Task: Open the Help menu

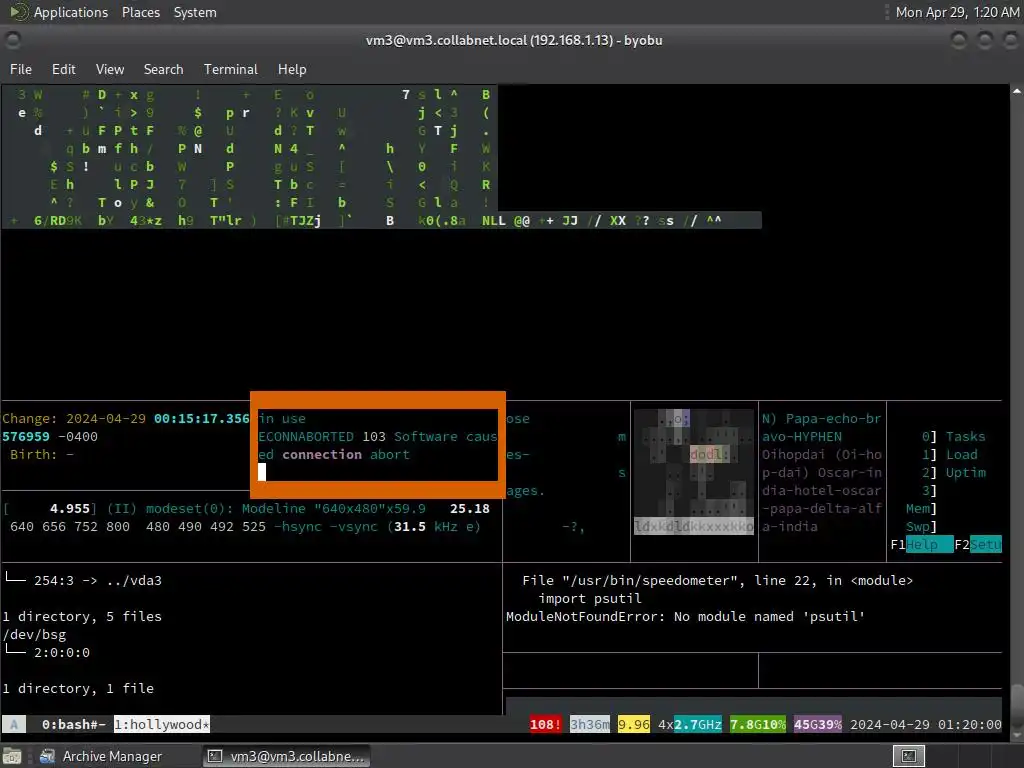Action: point(292,69)
